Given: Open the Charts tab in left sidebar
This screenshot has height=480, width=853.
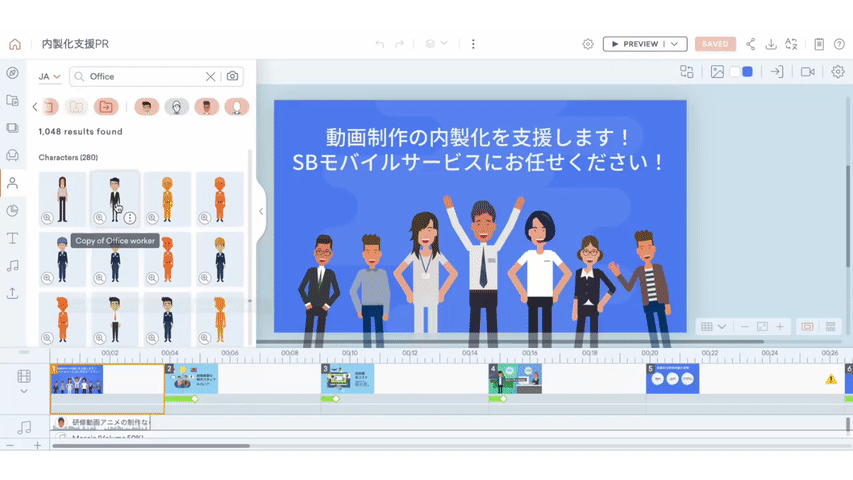Looking at the screenshot, I should [x=13, y=211].
